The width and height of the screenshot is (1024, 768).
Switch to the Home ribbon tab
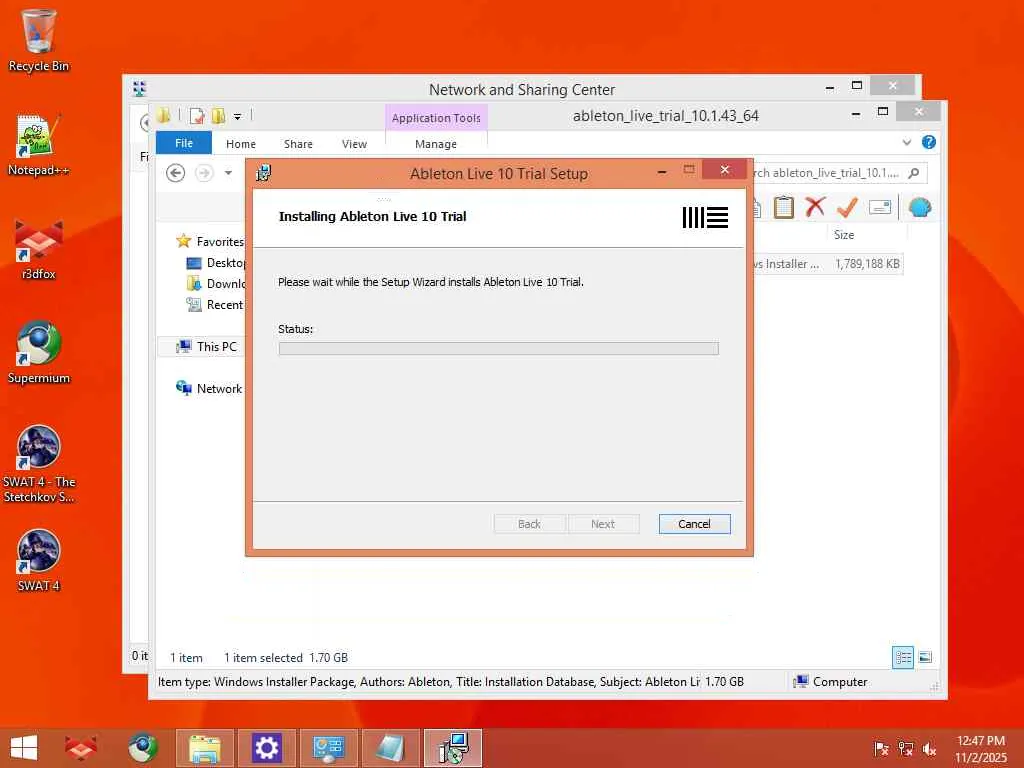(241, 144)
